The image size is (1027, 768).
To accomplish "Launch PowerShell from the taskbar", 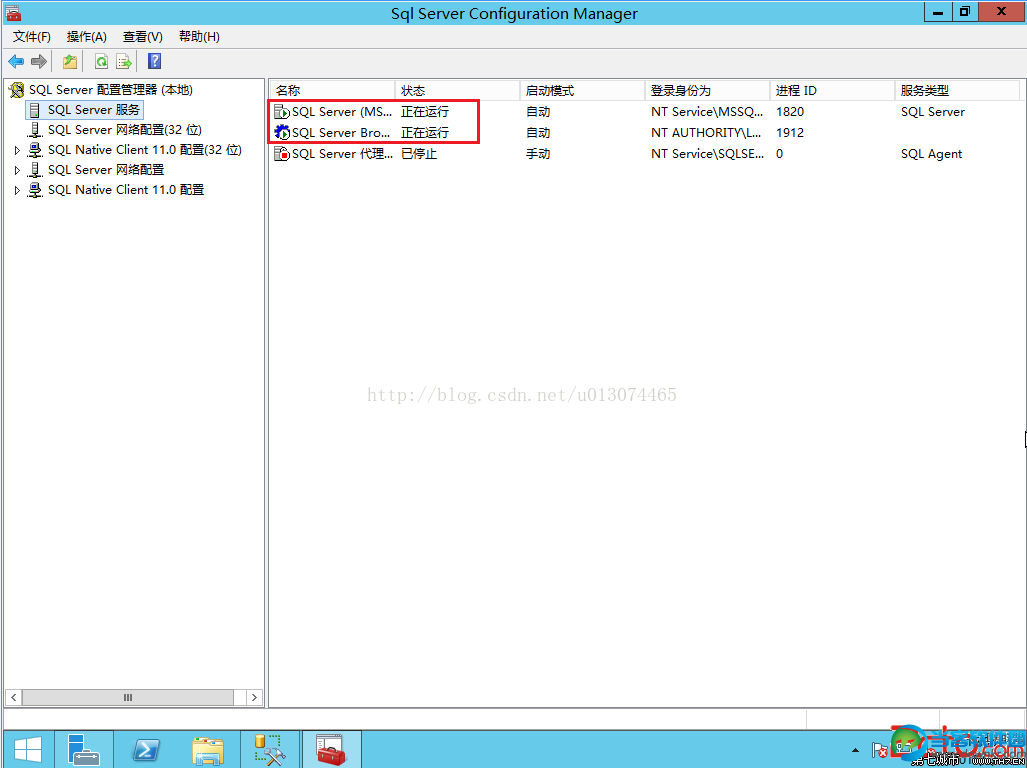I will point(145,749).
